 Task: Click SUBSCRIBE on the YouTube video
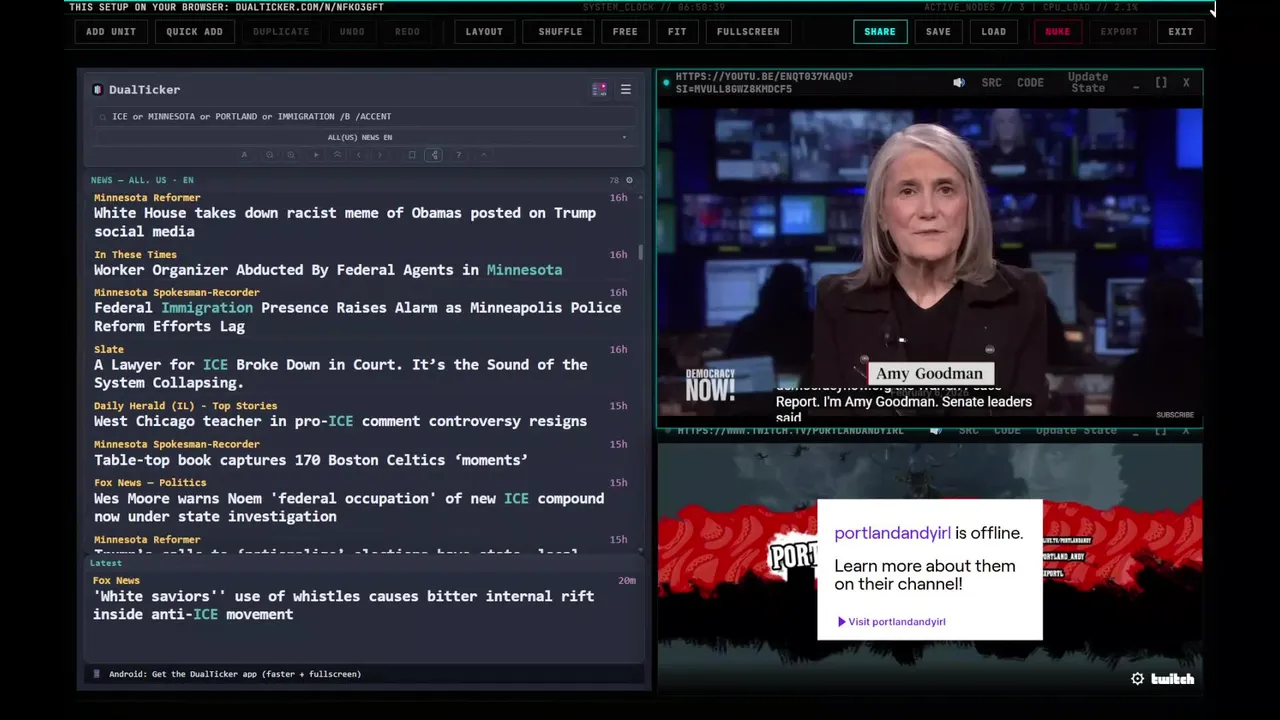(x=1175, y=415)
